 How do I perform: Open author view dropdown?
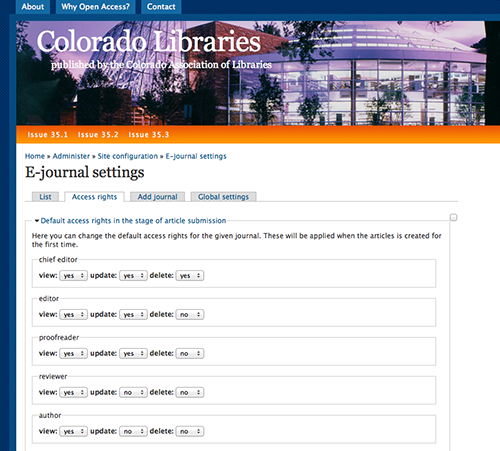(73, 431)
